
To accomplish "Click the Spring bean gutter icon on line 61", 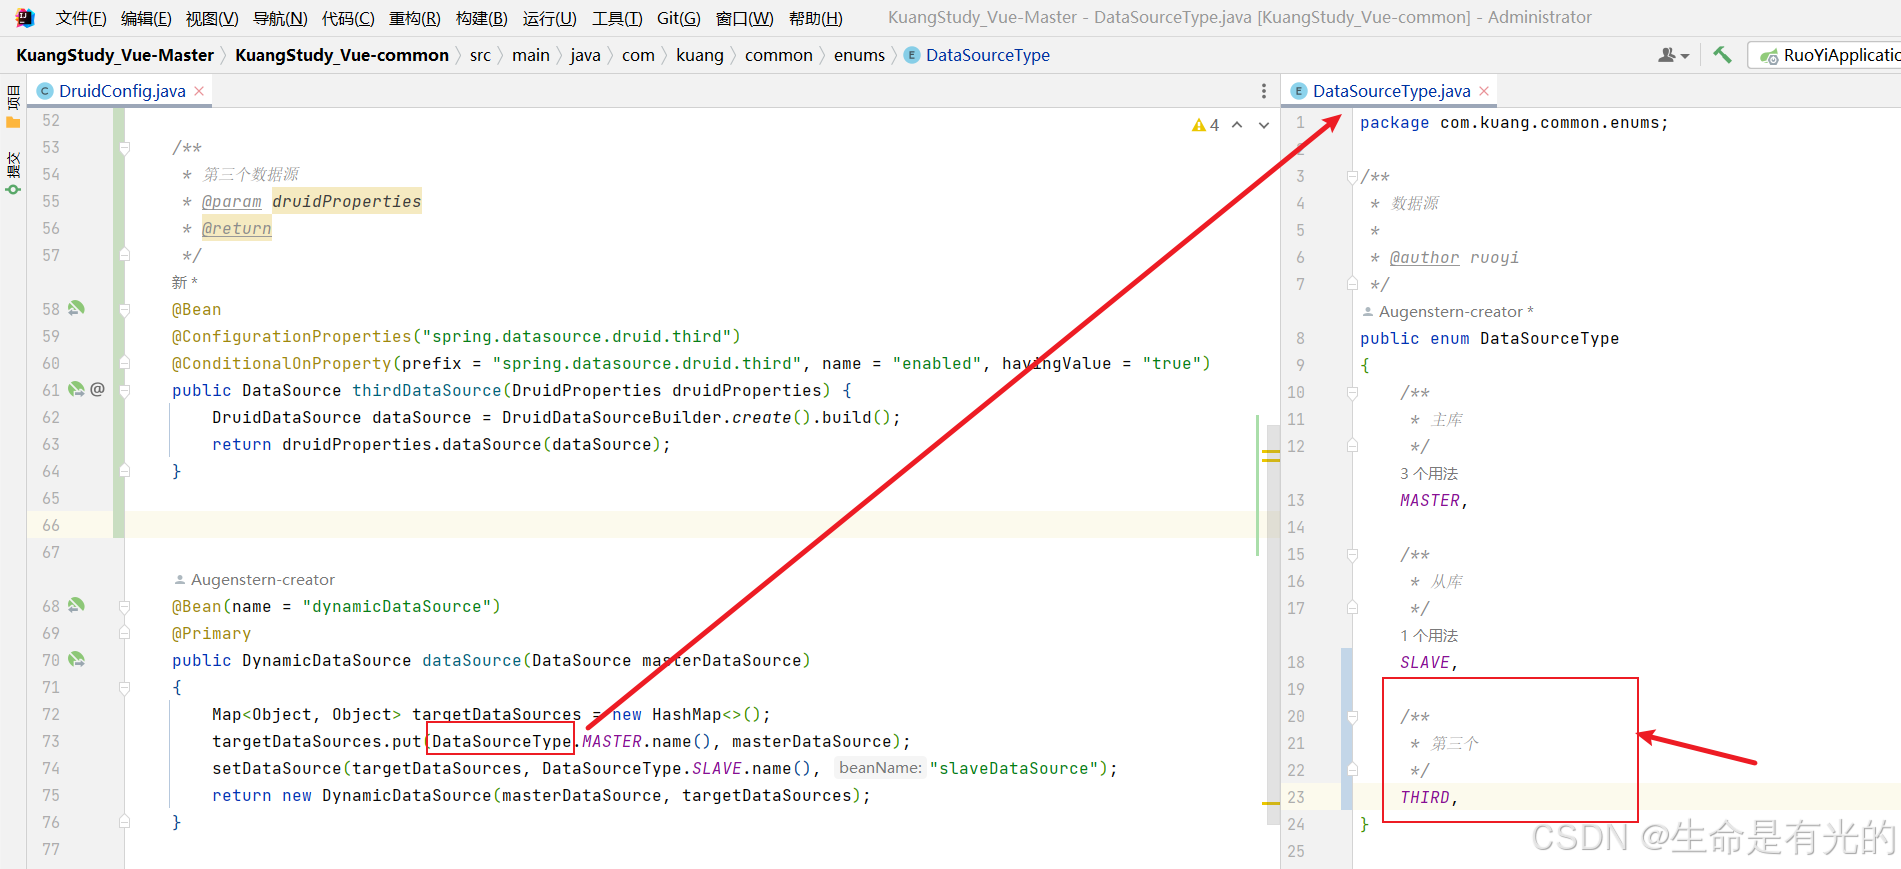I will click(76, 390).
